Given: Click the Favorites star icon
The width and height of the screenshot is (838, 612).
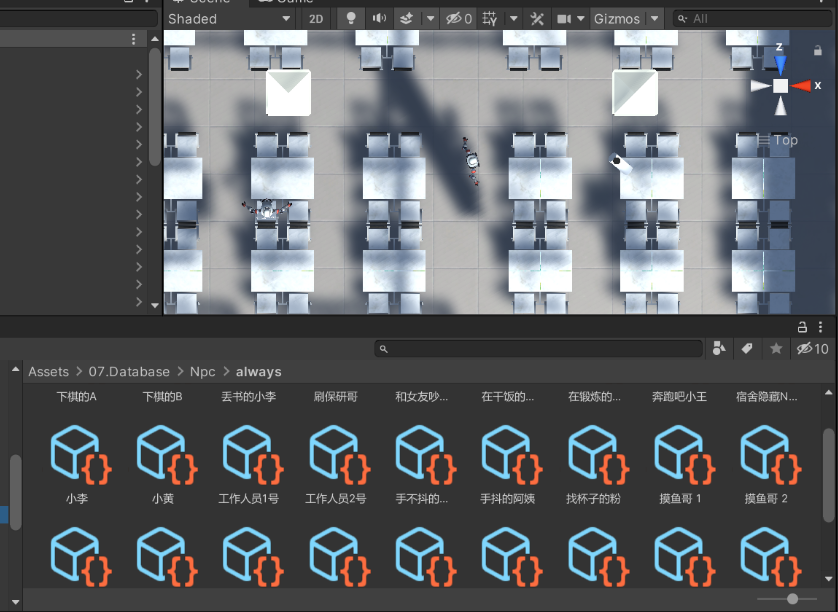Looking at the screenshot, I should pyautogui.click(x=776, y=348).
